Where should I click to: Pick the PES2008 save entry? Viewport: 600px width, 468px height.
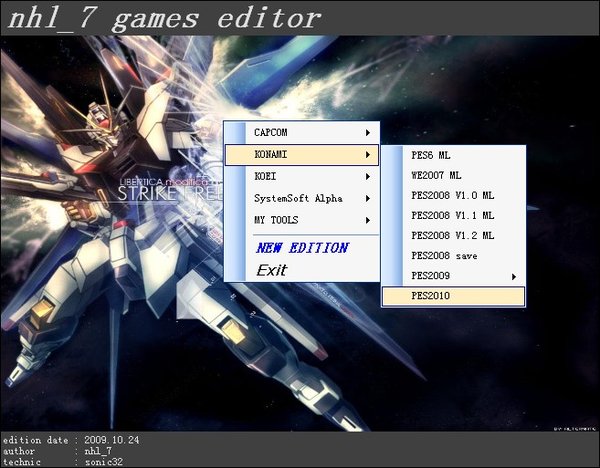coord(453,256)
